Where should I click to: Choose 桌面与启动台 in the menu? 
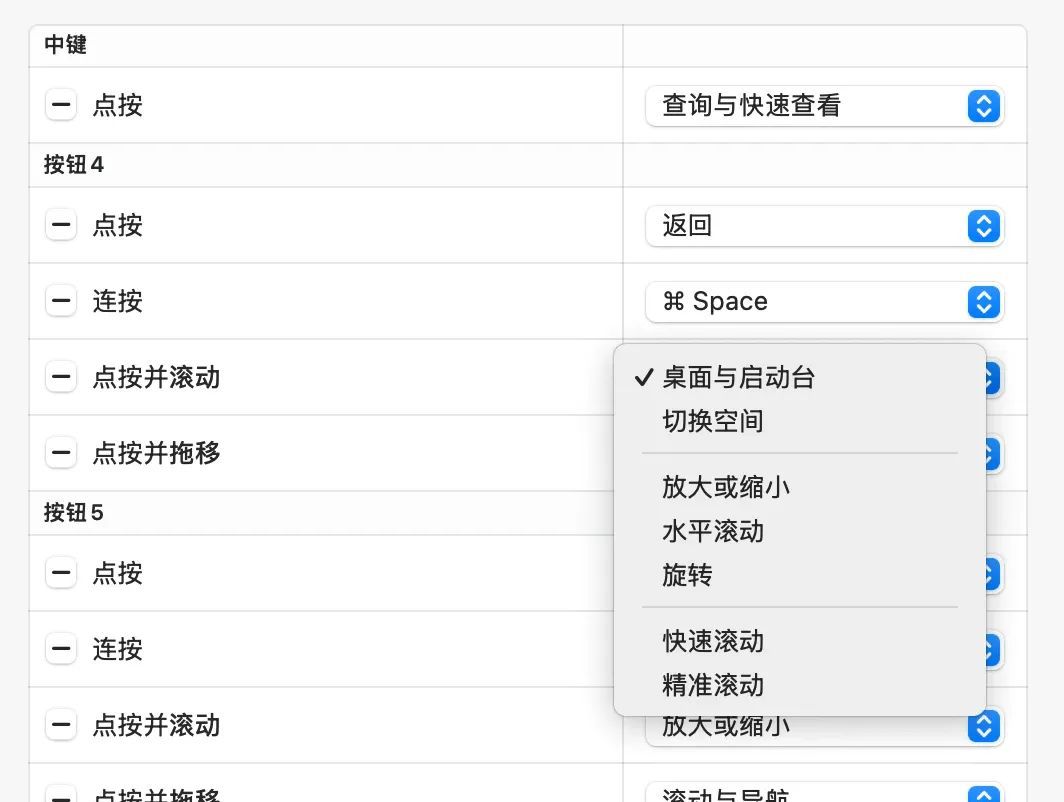pyautogui.click(x=799, y=378)
